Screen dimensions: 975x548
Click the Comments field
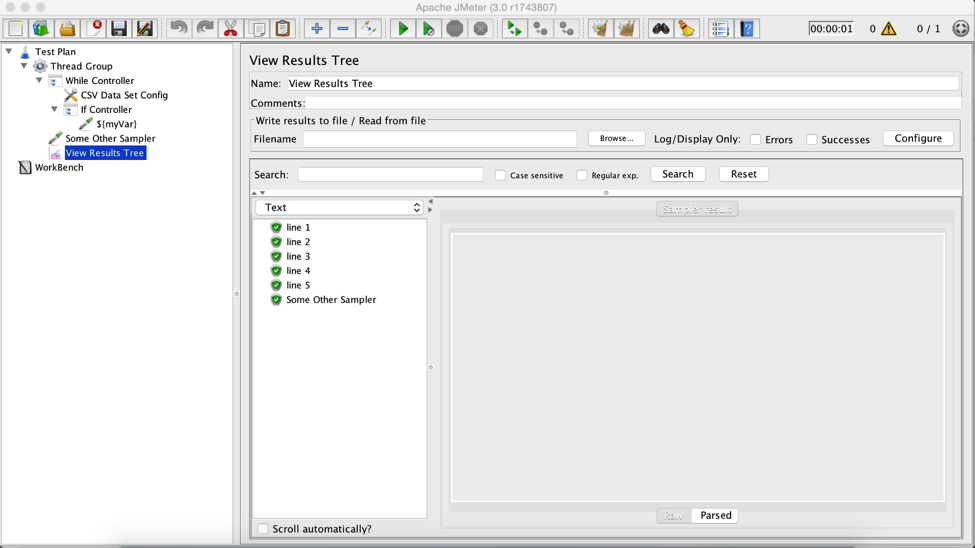click(633, 103)
